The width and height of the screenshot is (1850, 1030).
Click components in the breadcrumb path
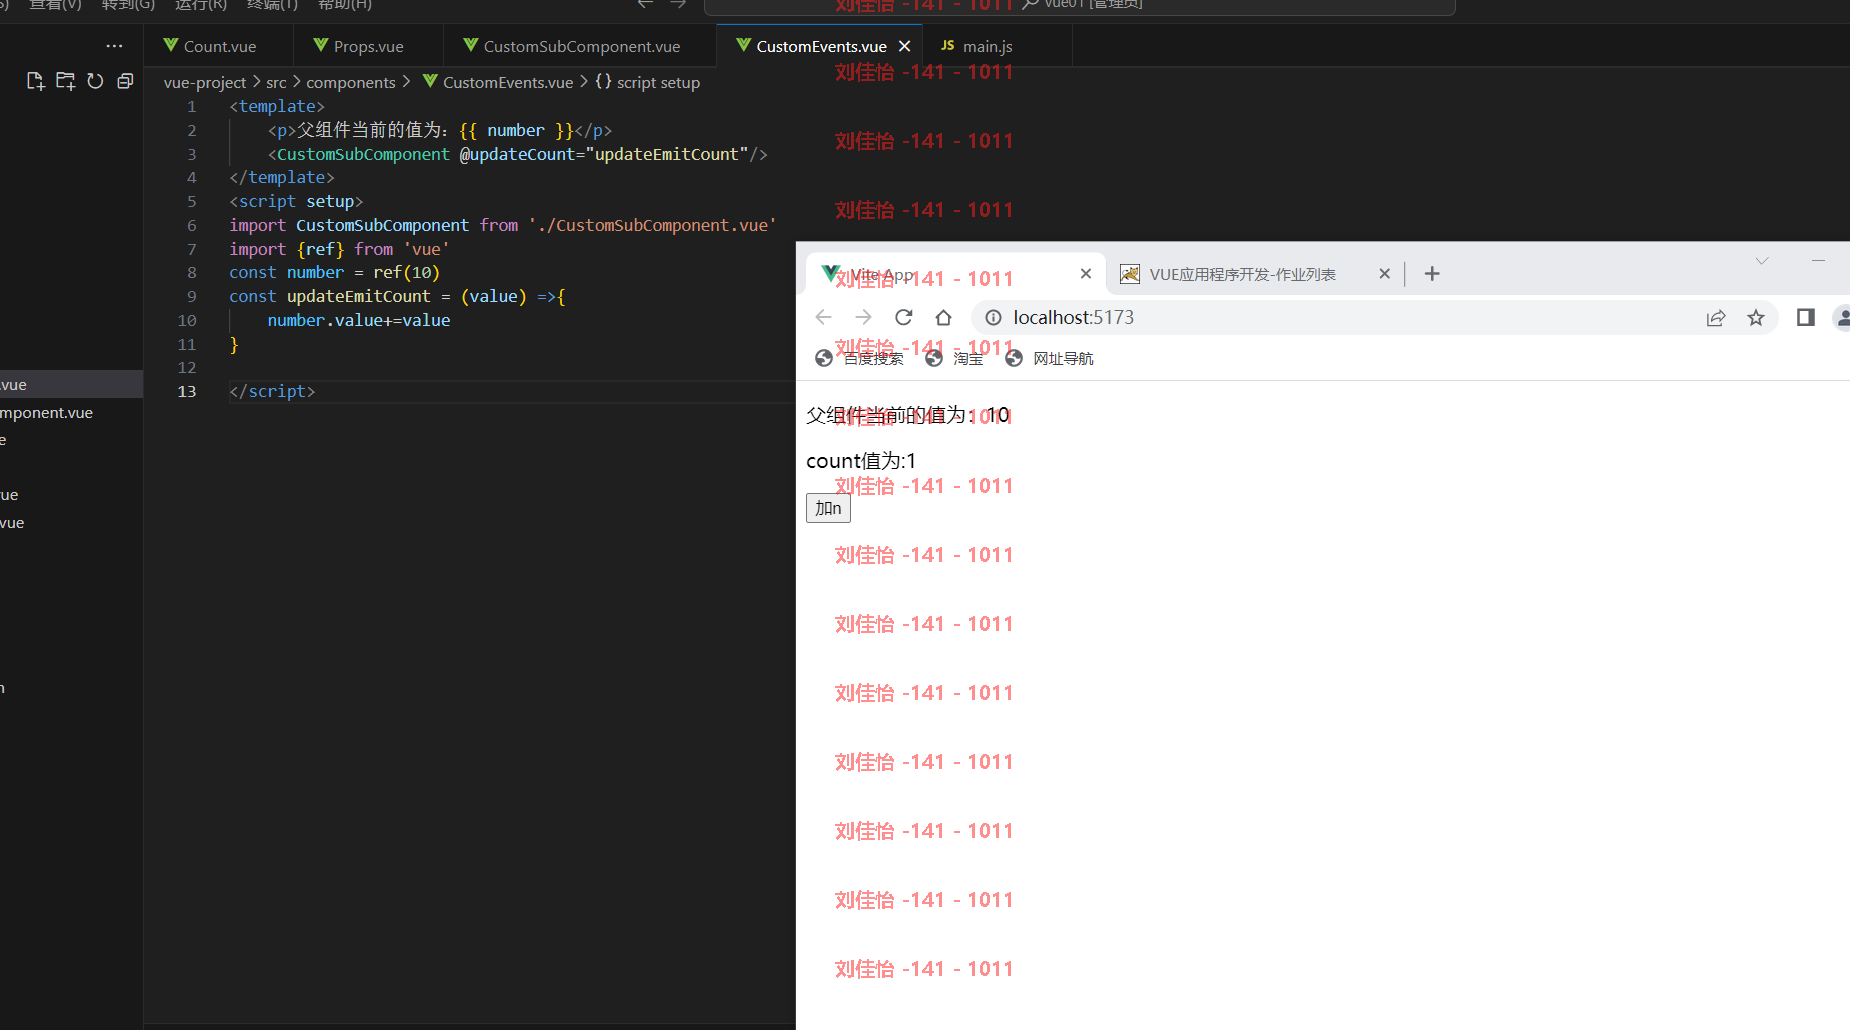coord(351,82)
